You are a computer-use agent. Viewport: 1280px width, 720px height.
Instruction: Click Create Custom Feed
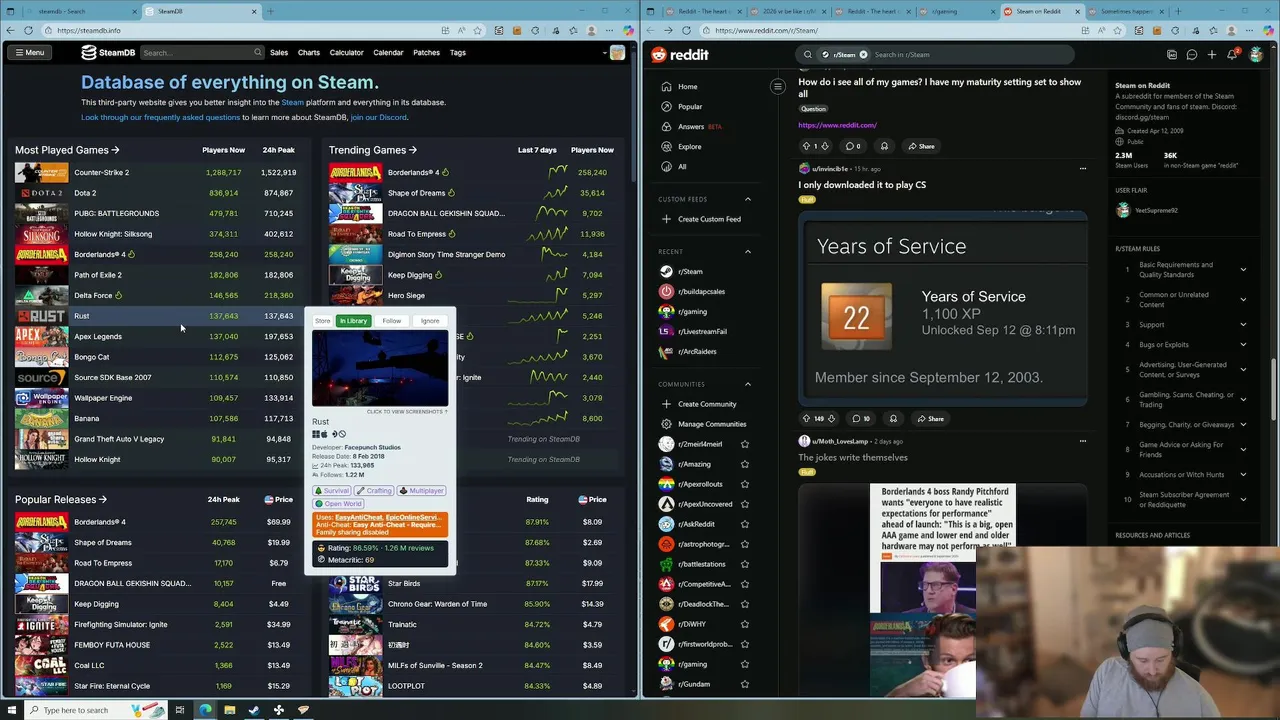[709, 219]
